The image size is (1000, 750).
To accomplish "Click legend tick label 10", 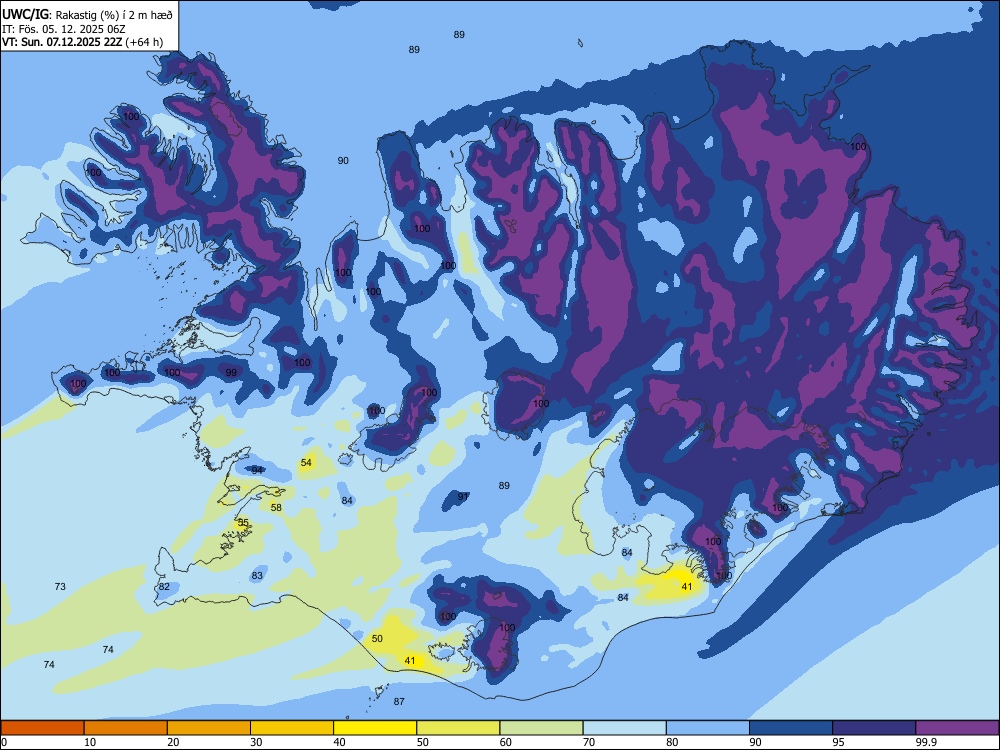I will (90, 742).
